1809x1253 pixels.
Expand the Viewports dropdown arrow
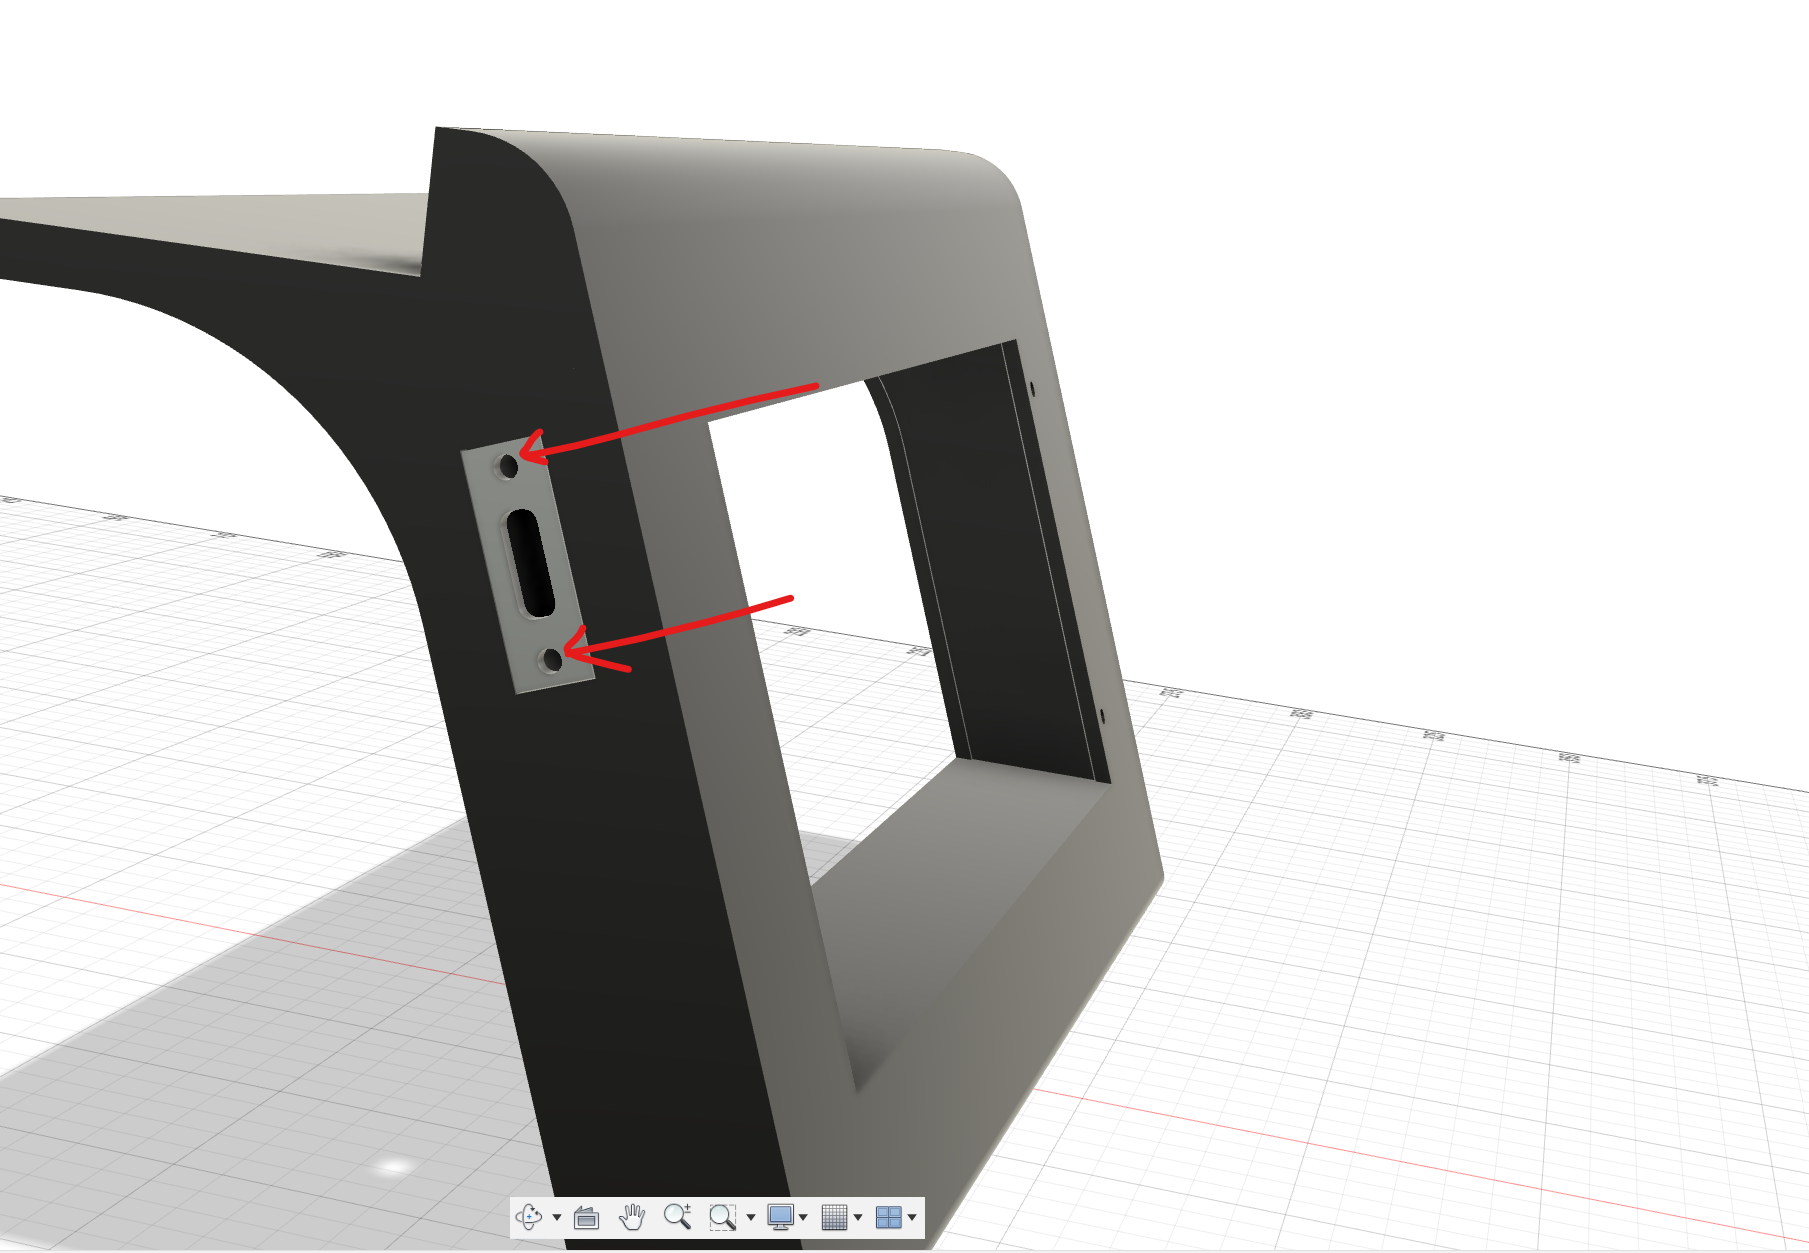[x=912, y=1218]
